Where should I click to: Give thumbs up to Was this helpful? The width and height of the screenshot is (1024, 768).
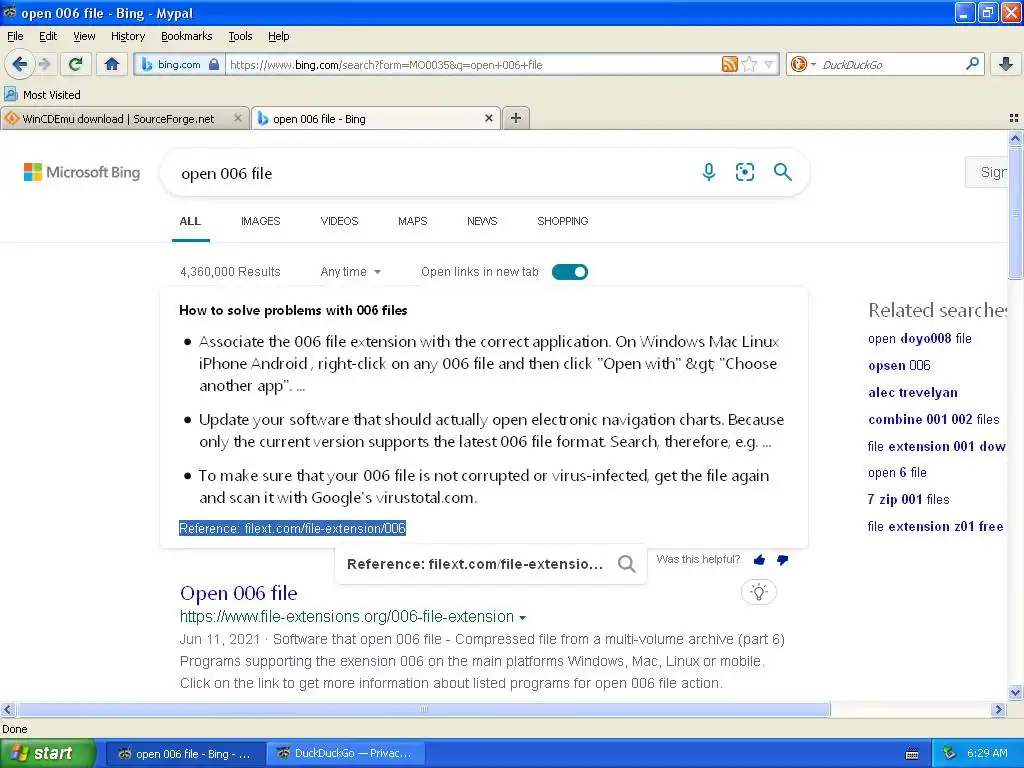pos(759,560)
